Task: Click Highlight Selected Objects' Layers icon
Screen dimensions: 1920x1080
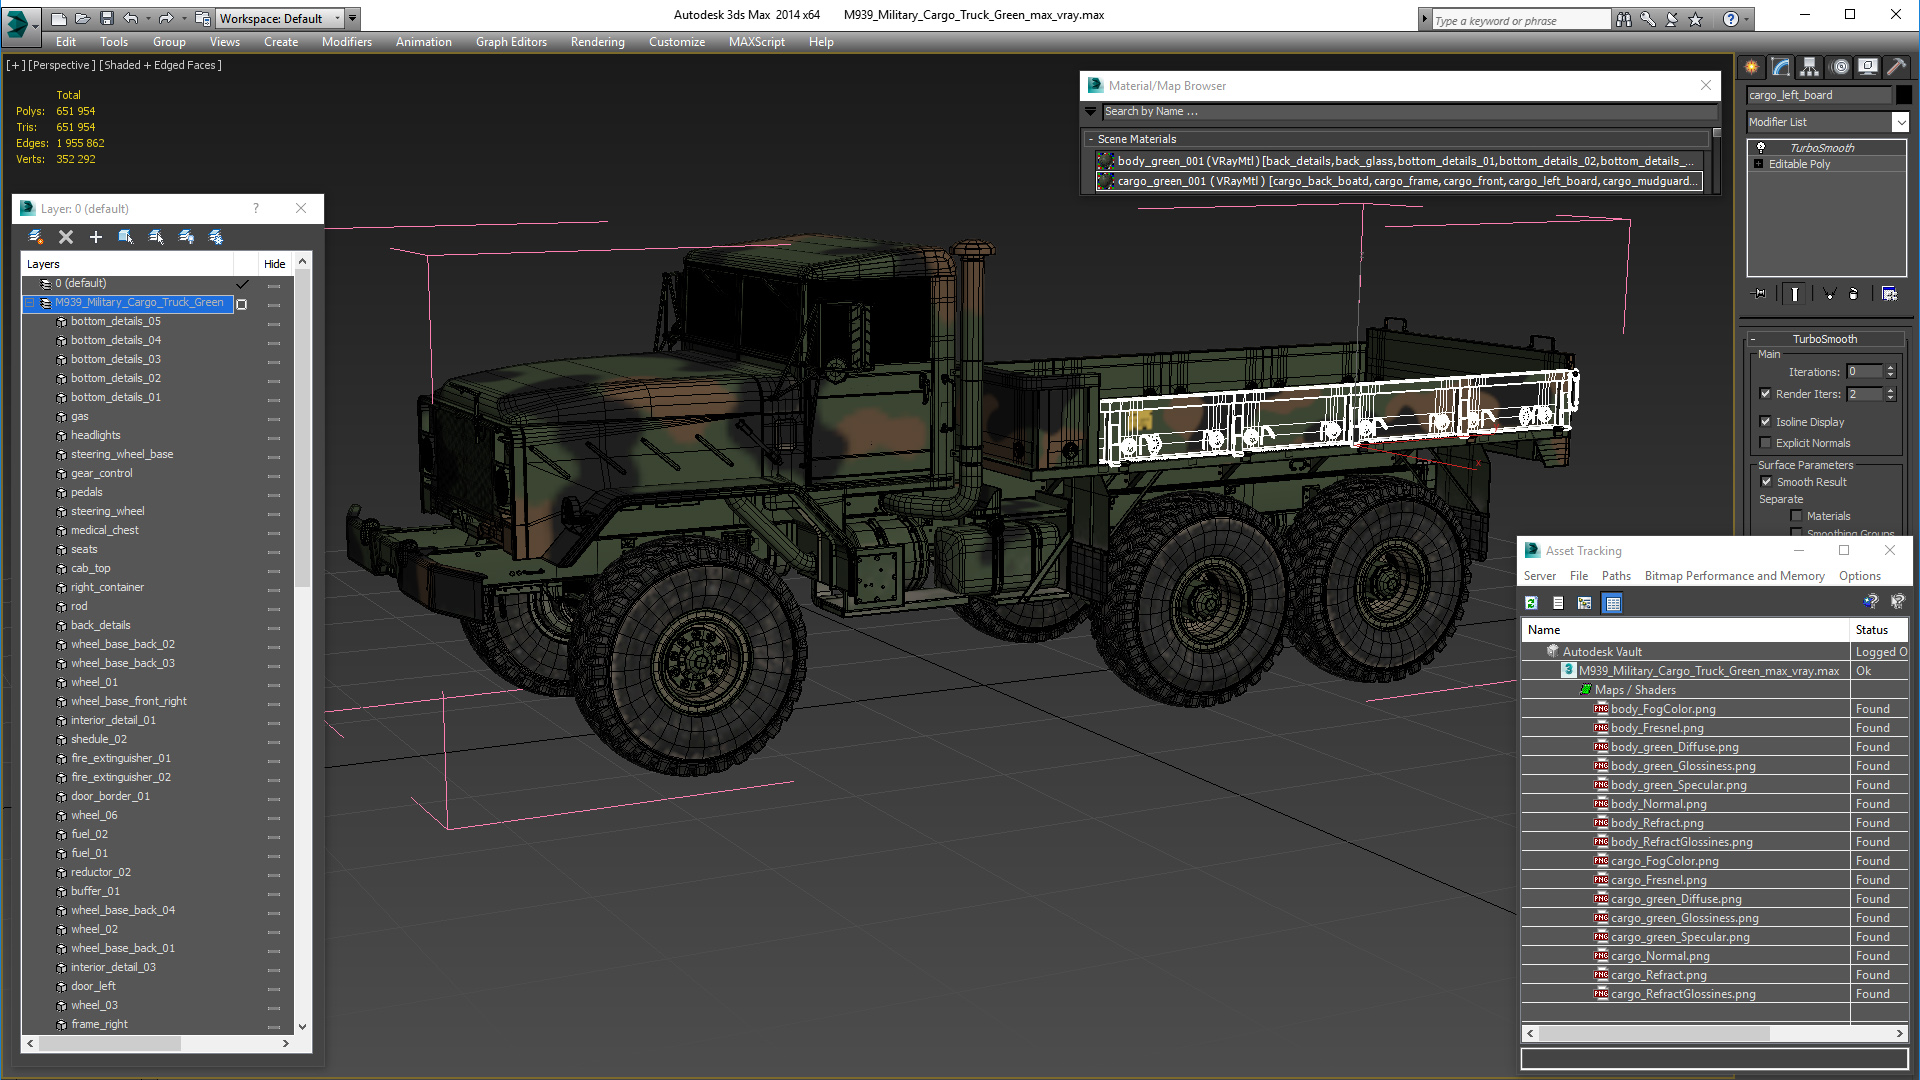Action: [156, 237]
